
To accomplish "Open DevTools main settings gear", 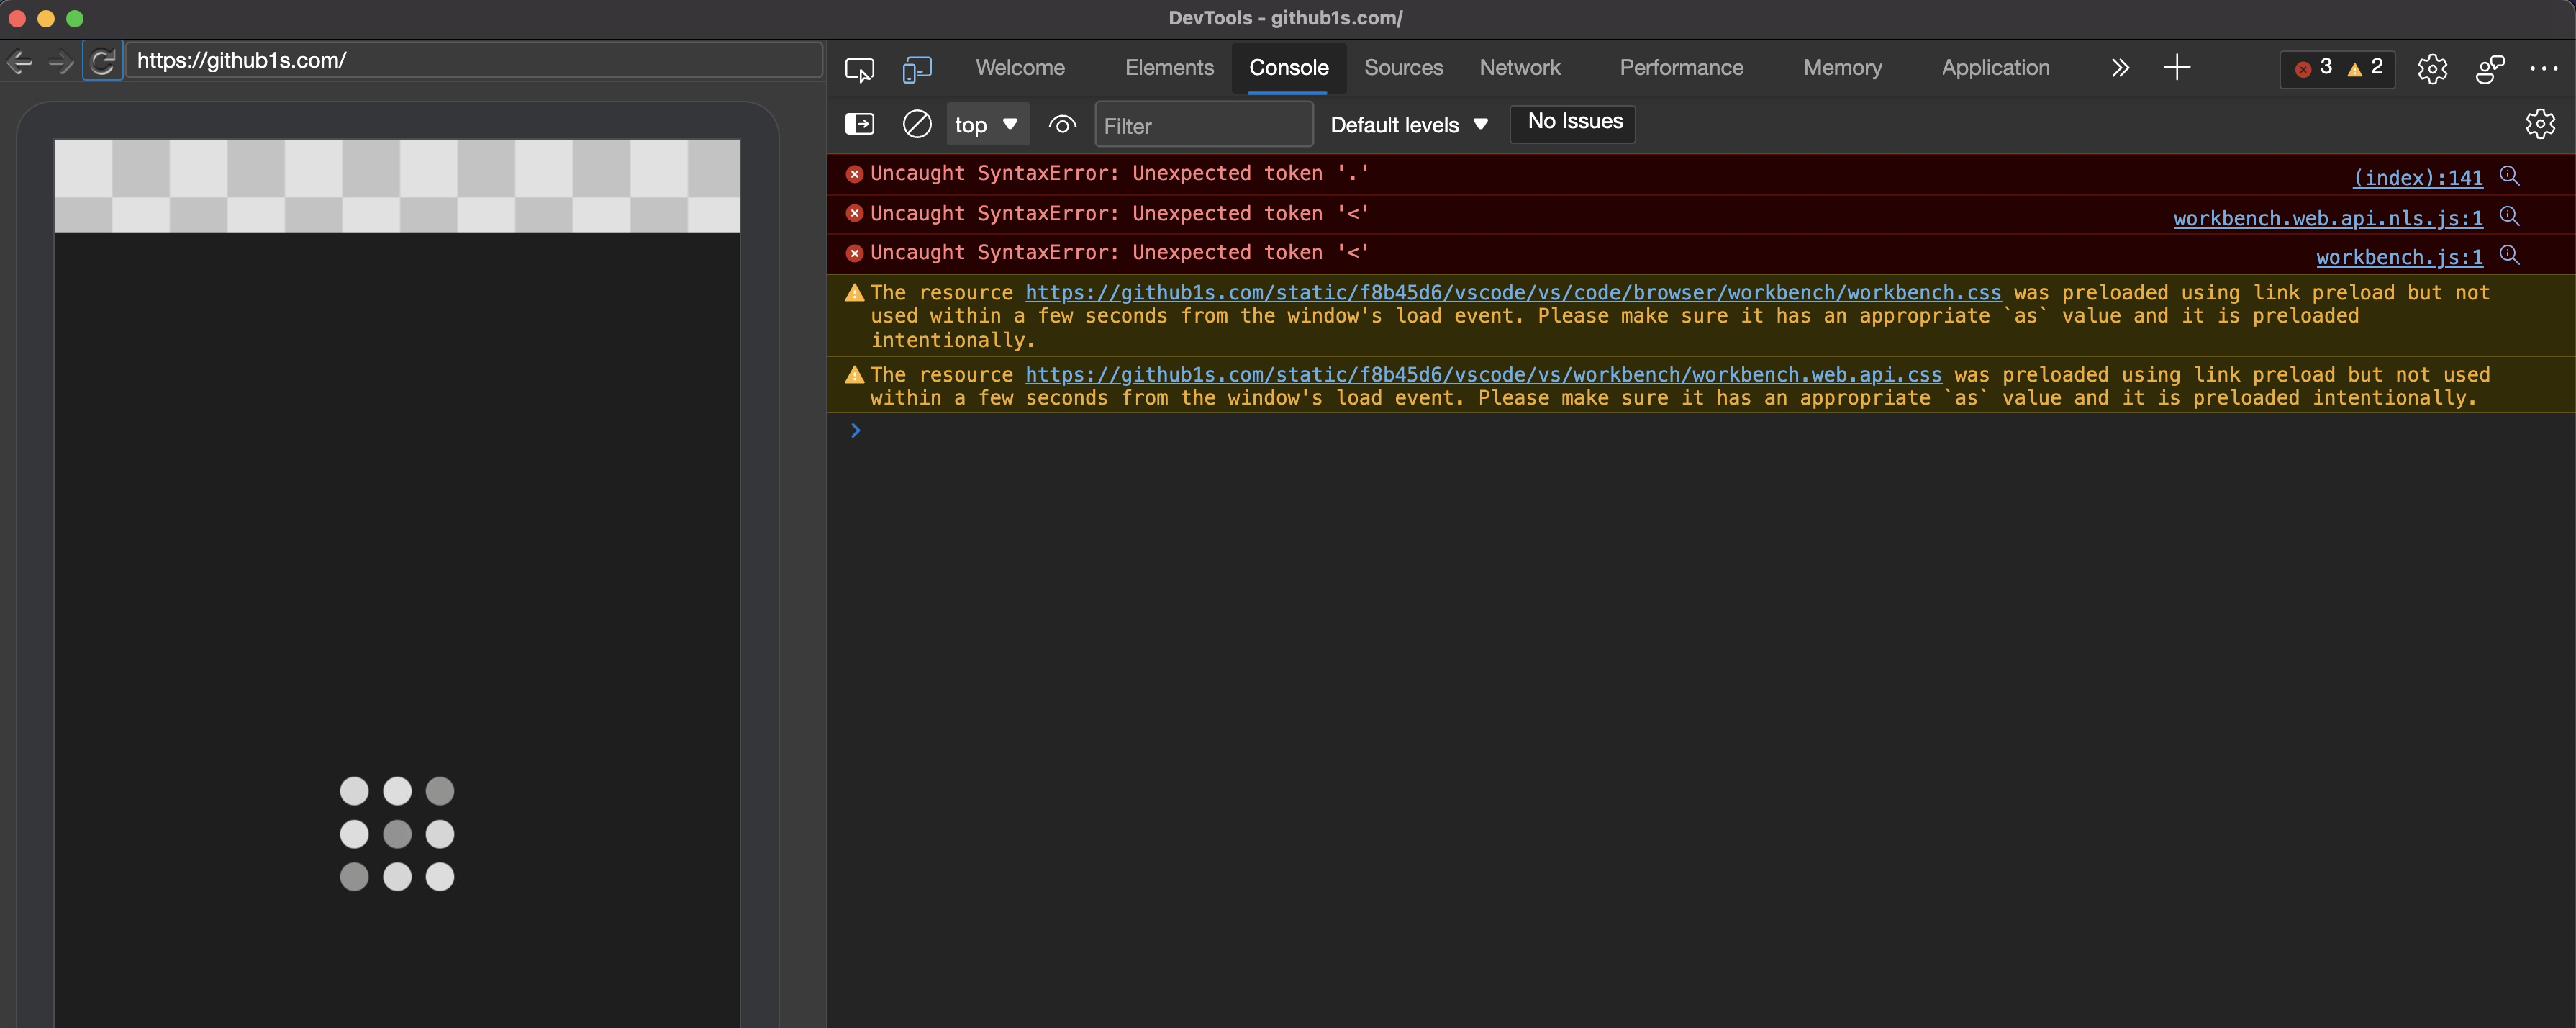I will coord(2432,69).
